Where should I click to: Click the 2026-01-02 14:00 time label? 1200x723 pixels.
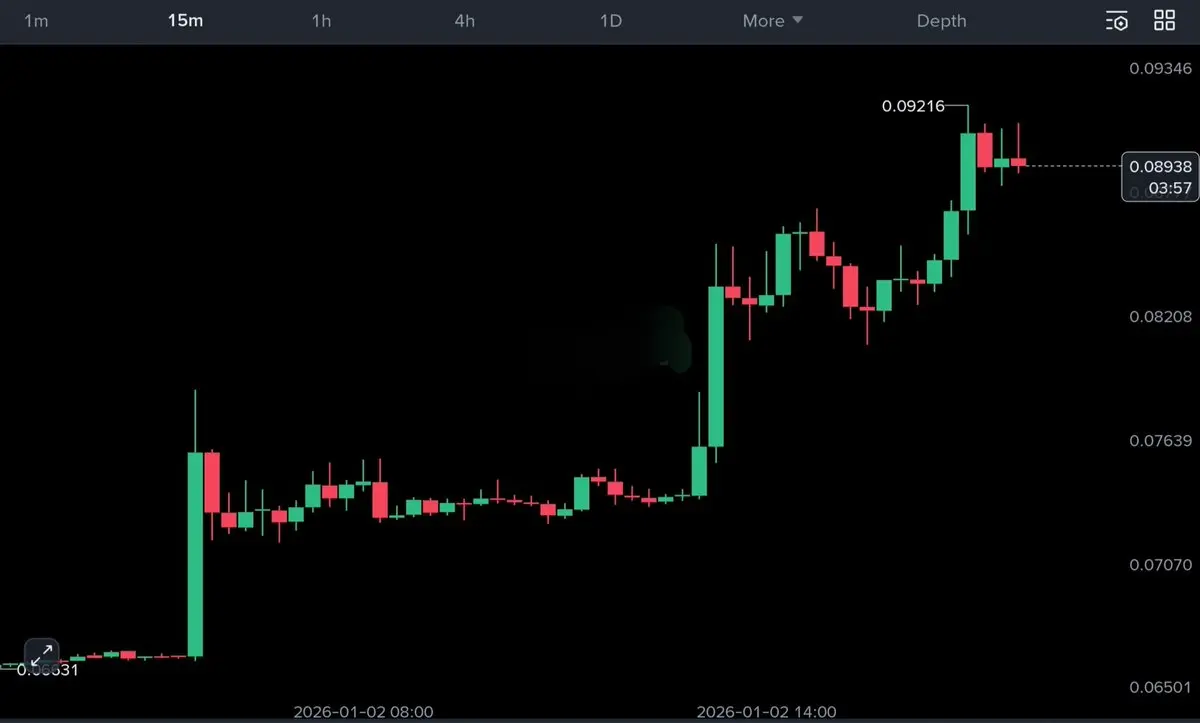(766, 712)
